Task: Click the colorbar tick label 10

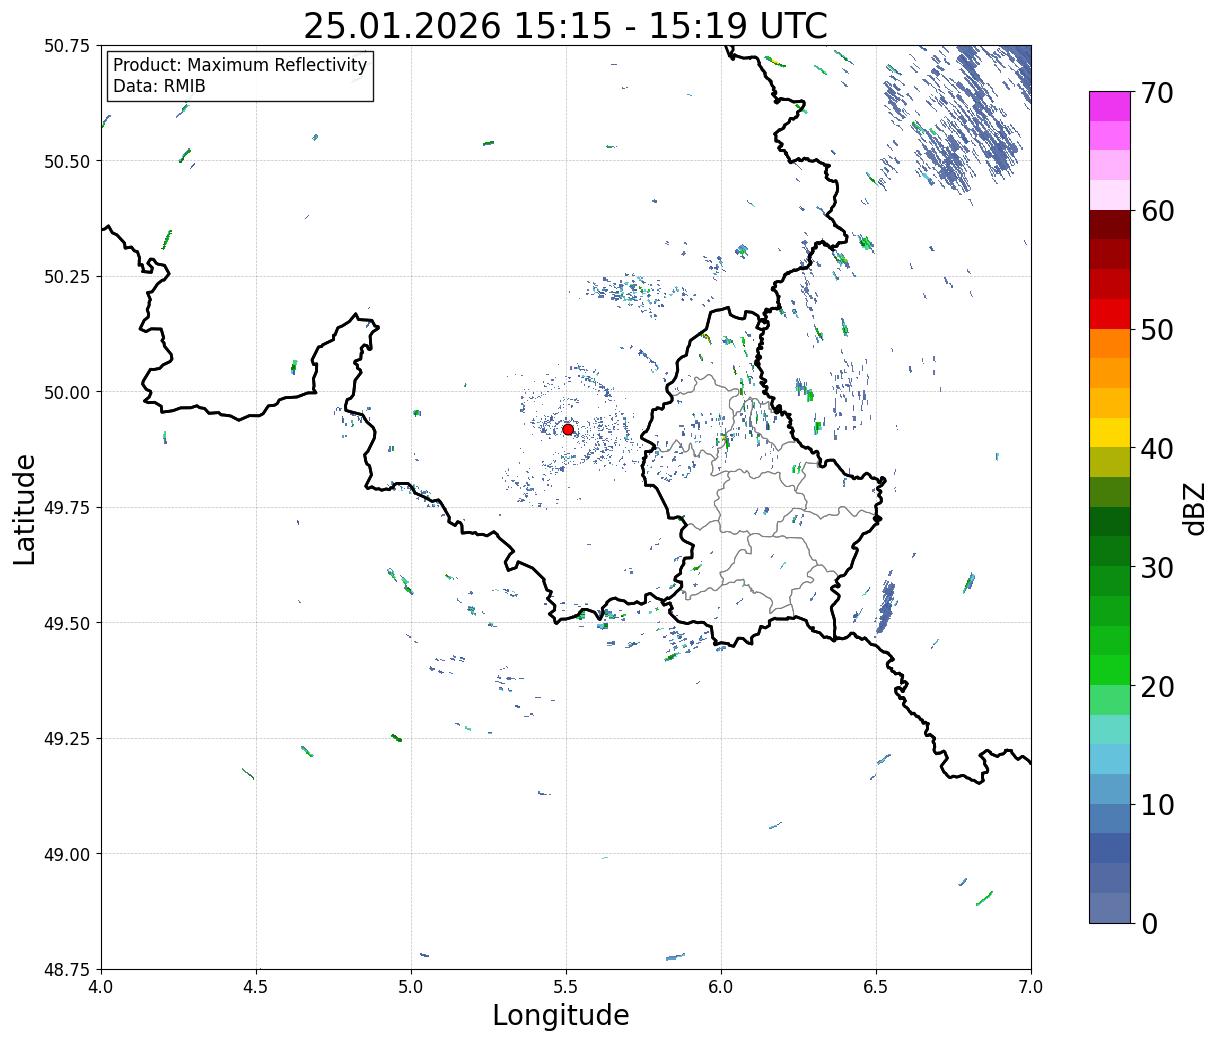Action: coord(1157,805)
